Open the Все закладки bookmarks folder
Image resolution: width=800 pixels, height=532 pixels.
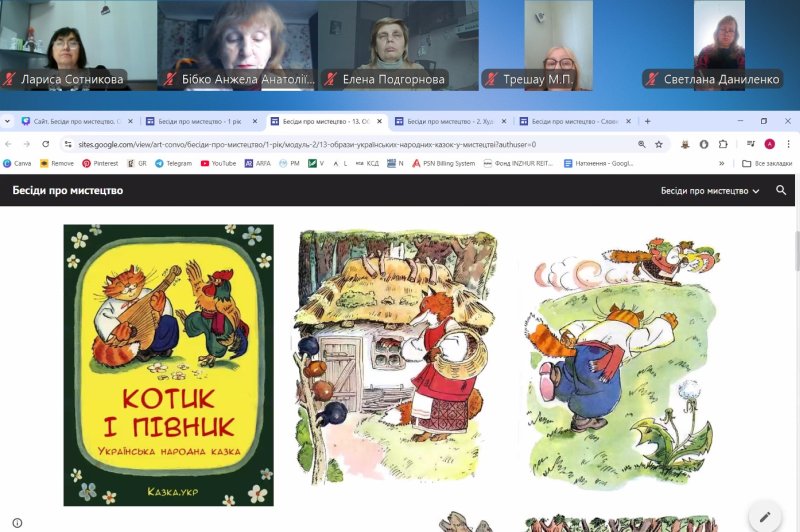(x=767, y=163)
